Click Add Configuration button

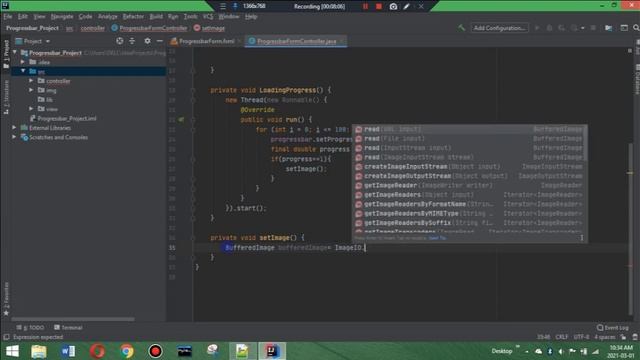click(x=499, y=28)
